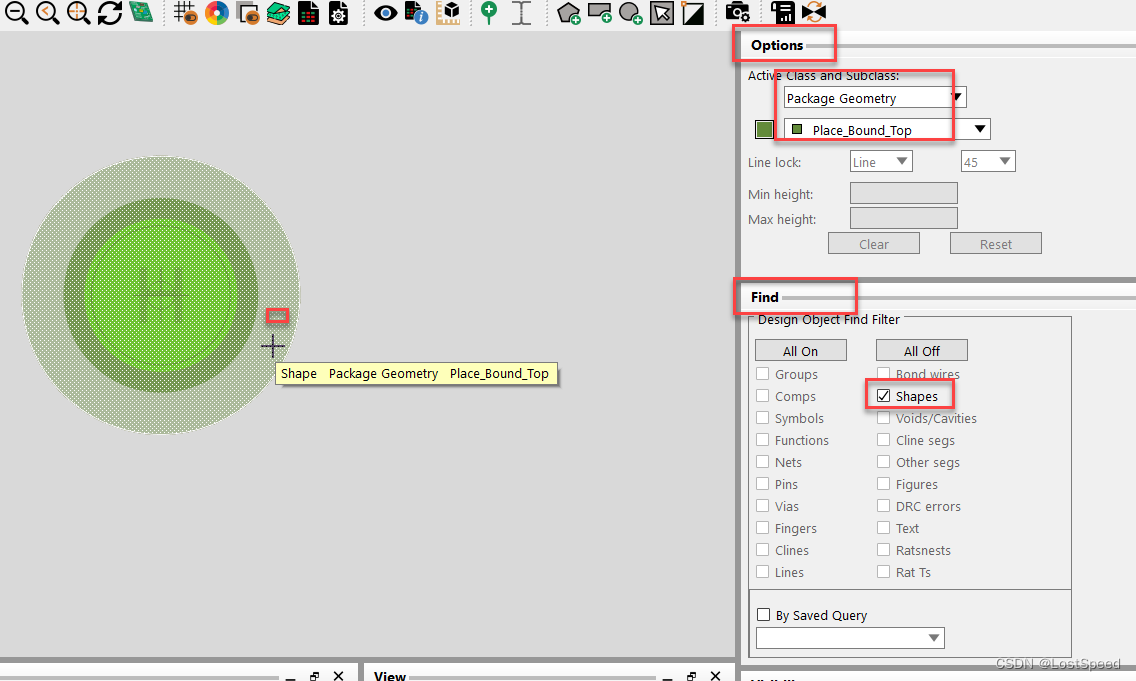The image size is (1136, 681).
Task: Click the grid toggle icon
Action: pos(185,13)
